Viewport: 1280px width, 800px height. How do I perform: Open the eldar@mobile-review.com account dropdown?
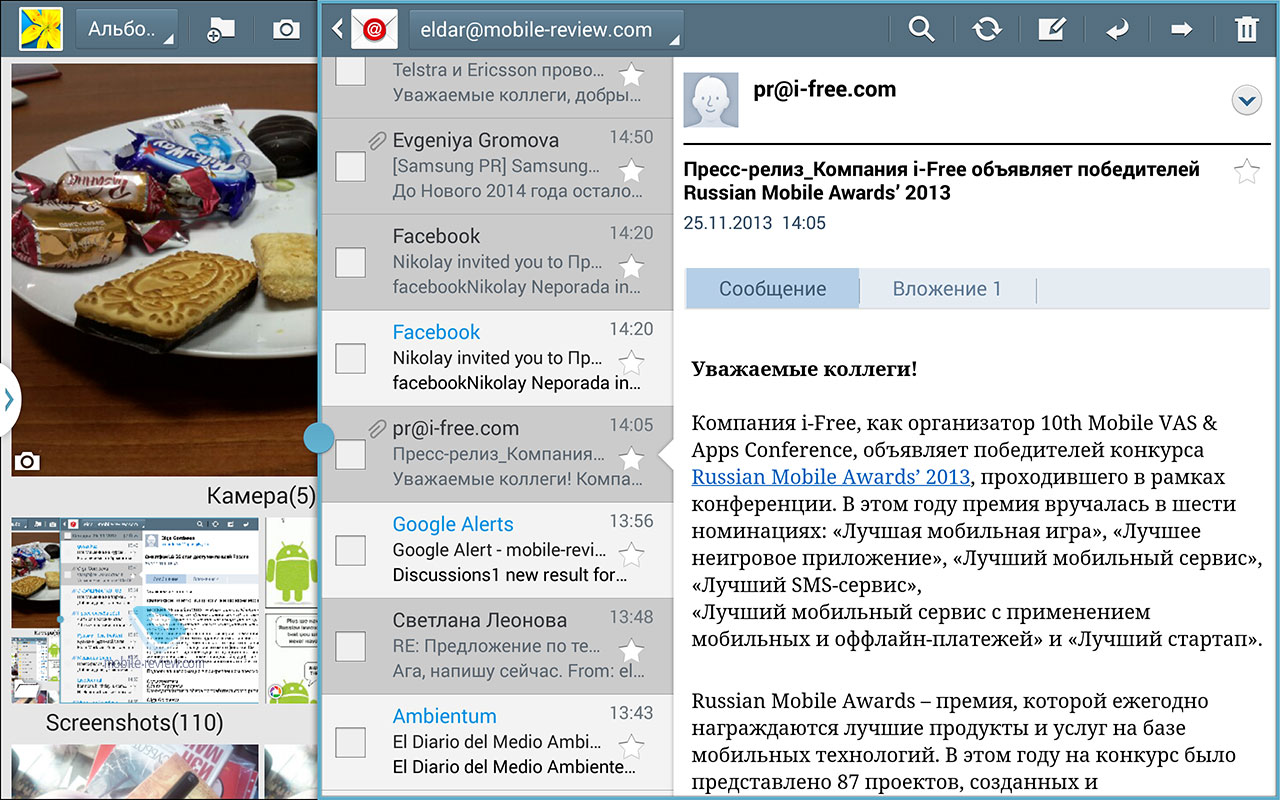pyautogui.click(x=546, y=30)
